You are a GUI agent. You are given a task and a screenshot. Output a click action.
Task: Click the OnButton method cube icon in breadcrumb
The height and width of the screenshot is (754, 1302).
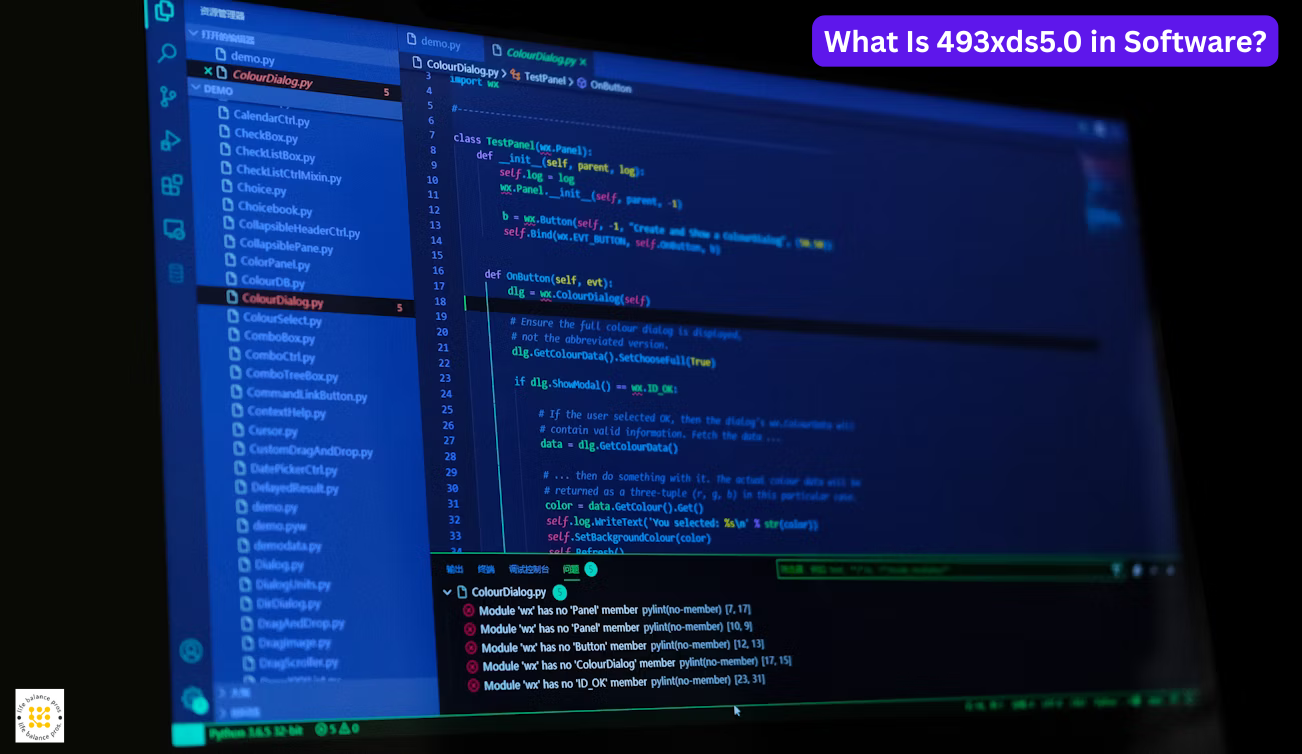582,83
